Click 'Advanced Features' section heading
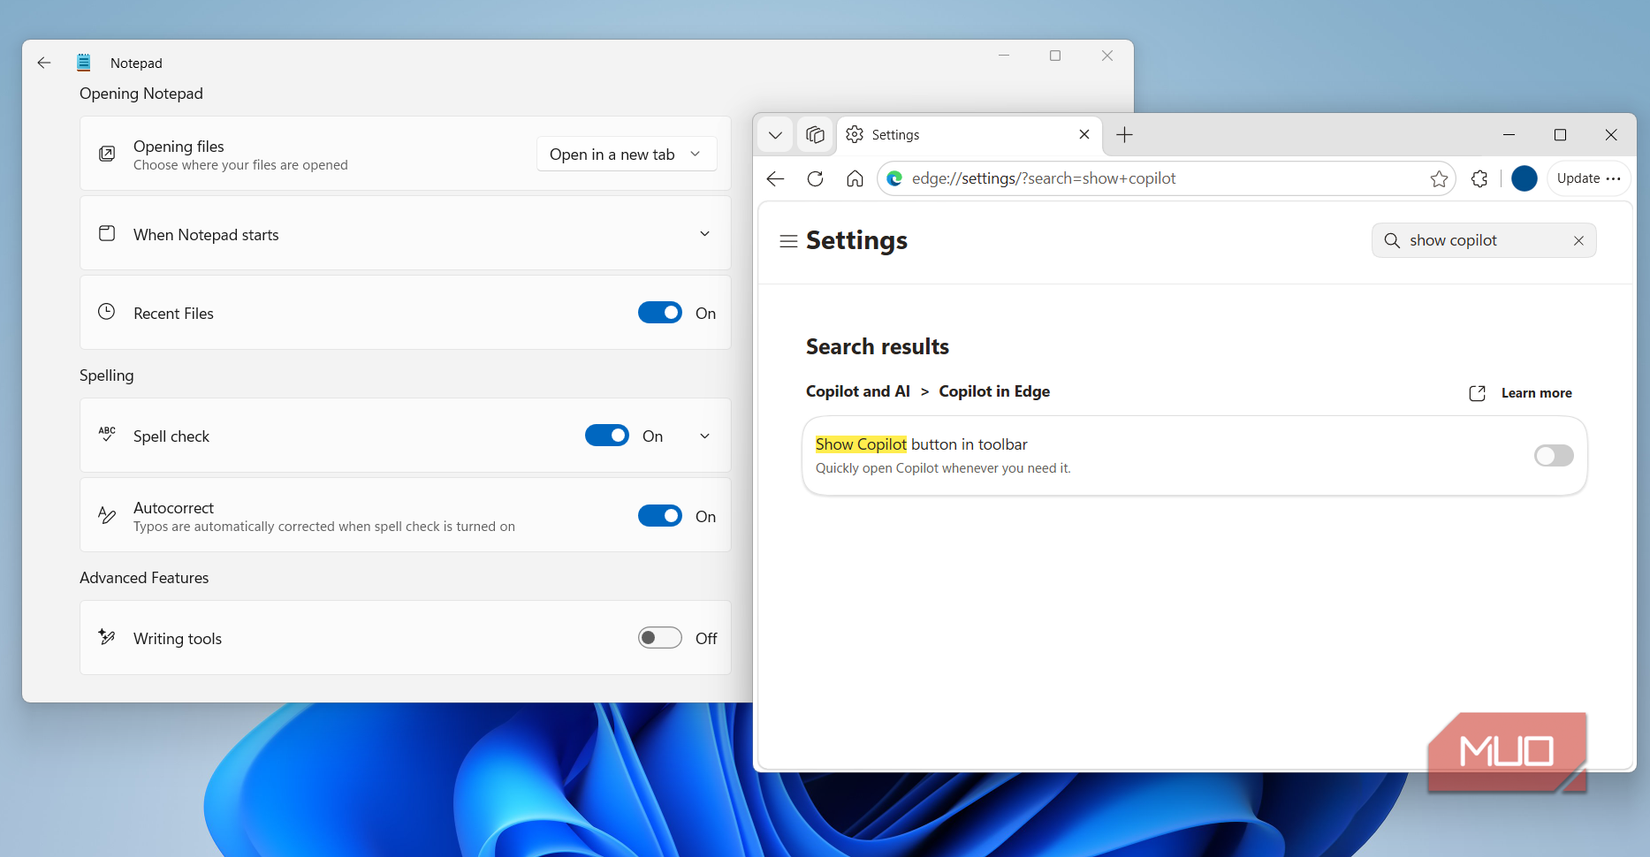 click(144, 578)
